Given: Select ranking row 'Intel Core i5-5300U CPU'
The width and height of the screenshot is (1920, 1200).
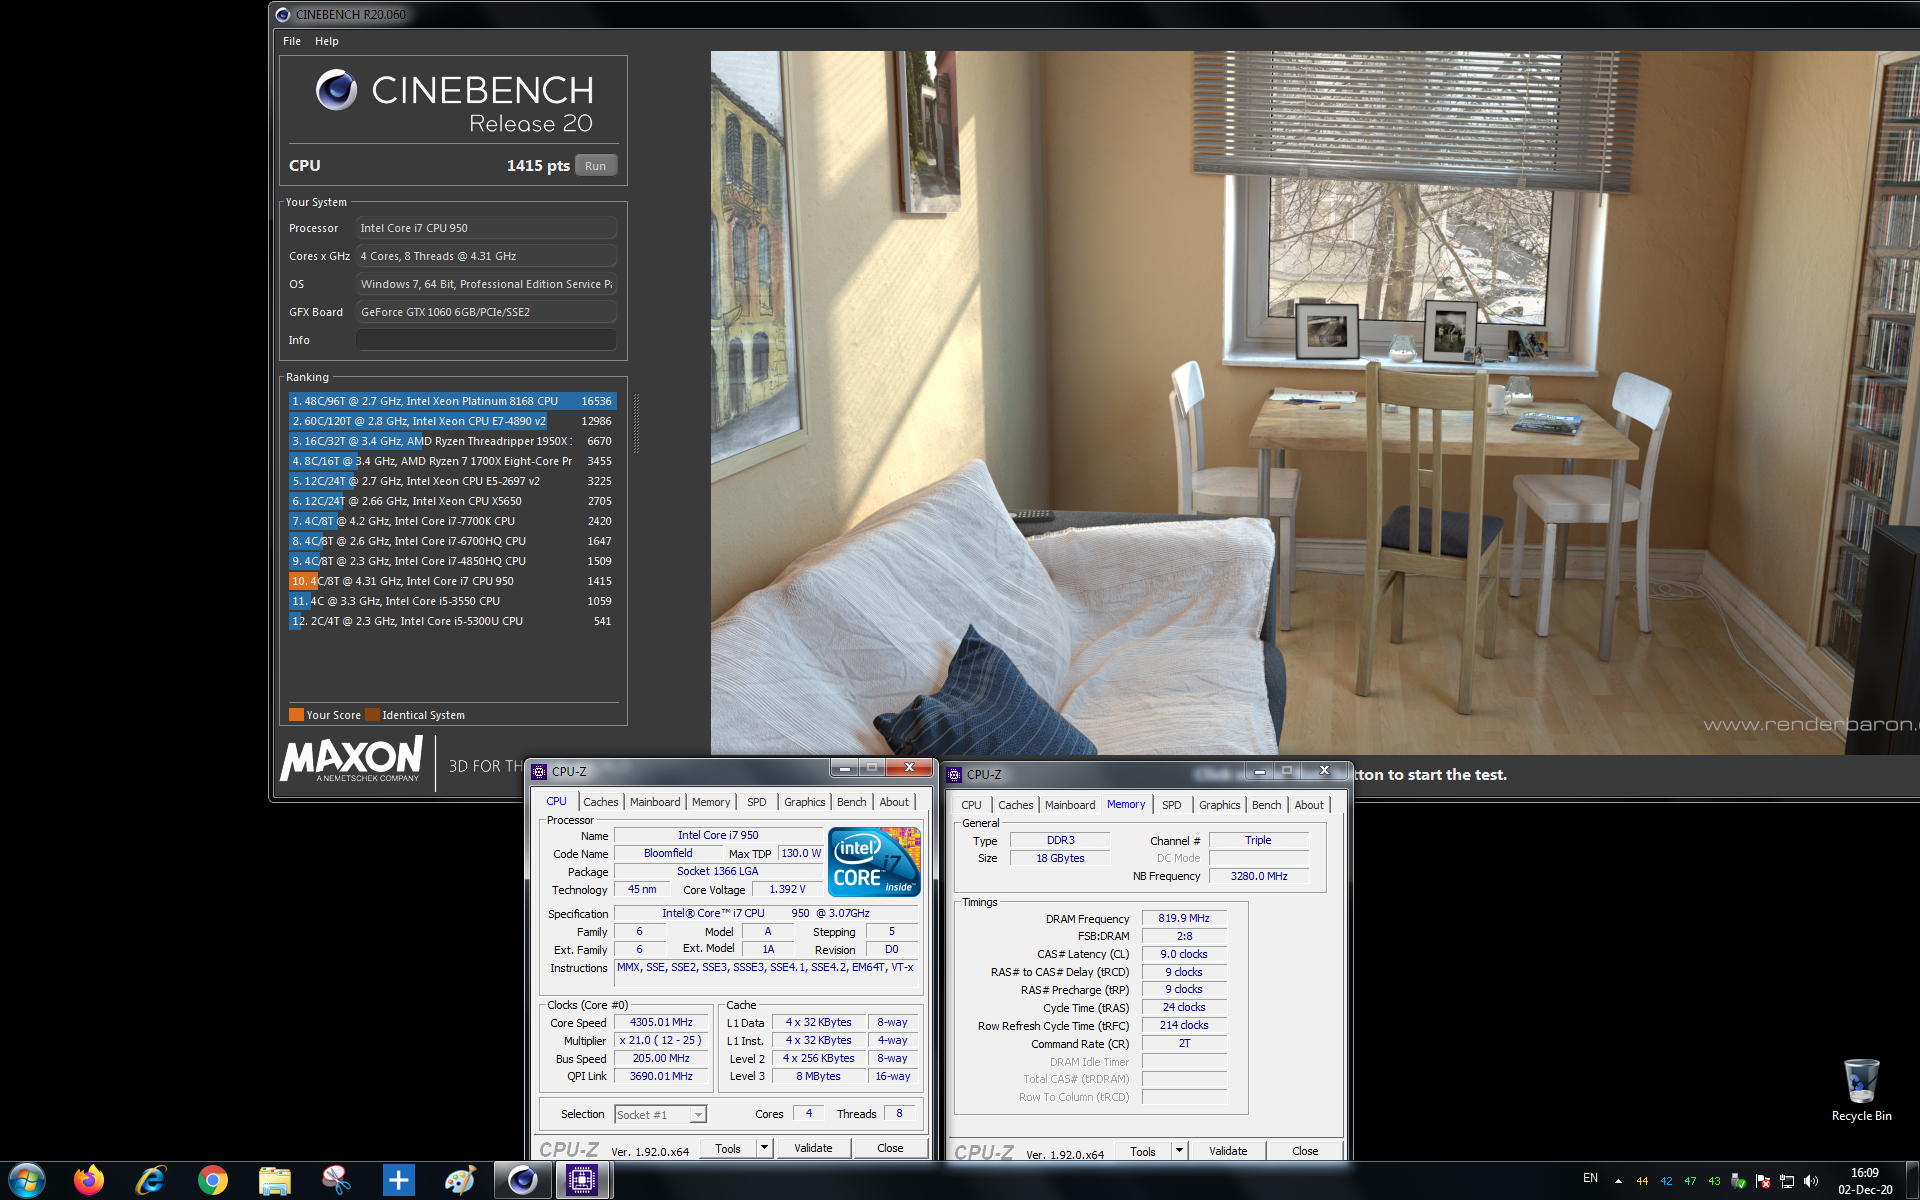Looking at the screenshot, I should tap(452, 621).
